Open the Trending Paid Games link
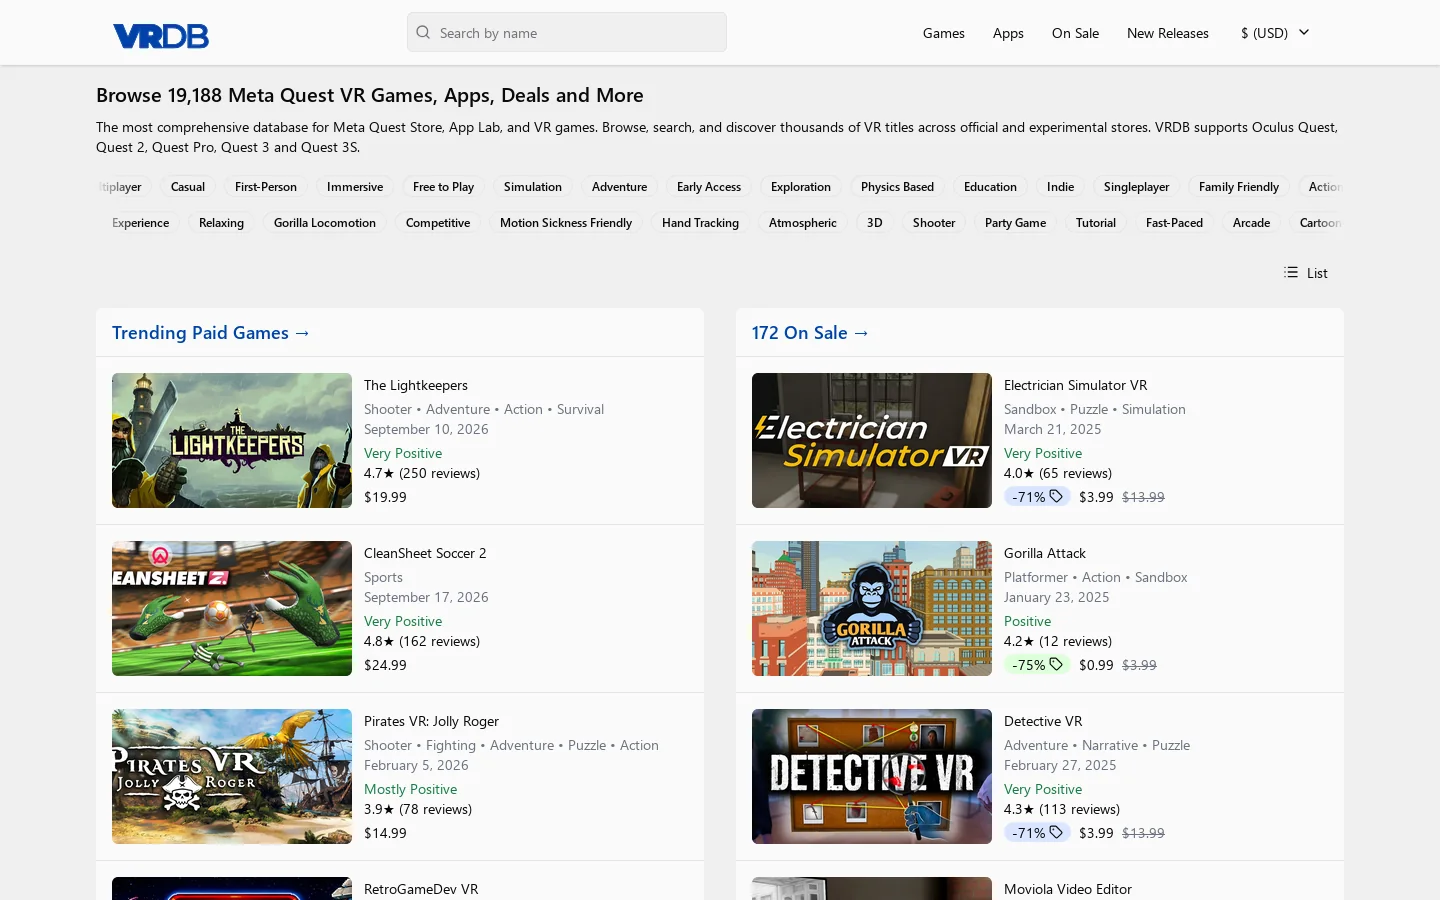 [211, 332]
